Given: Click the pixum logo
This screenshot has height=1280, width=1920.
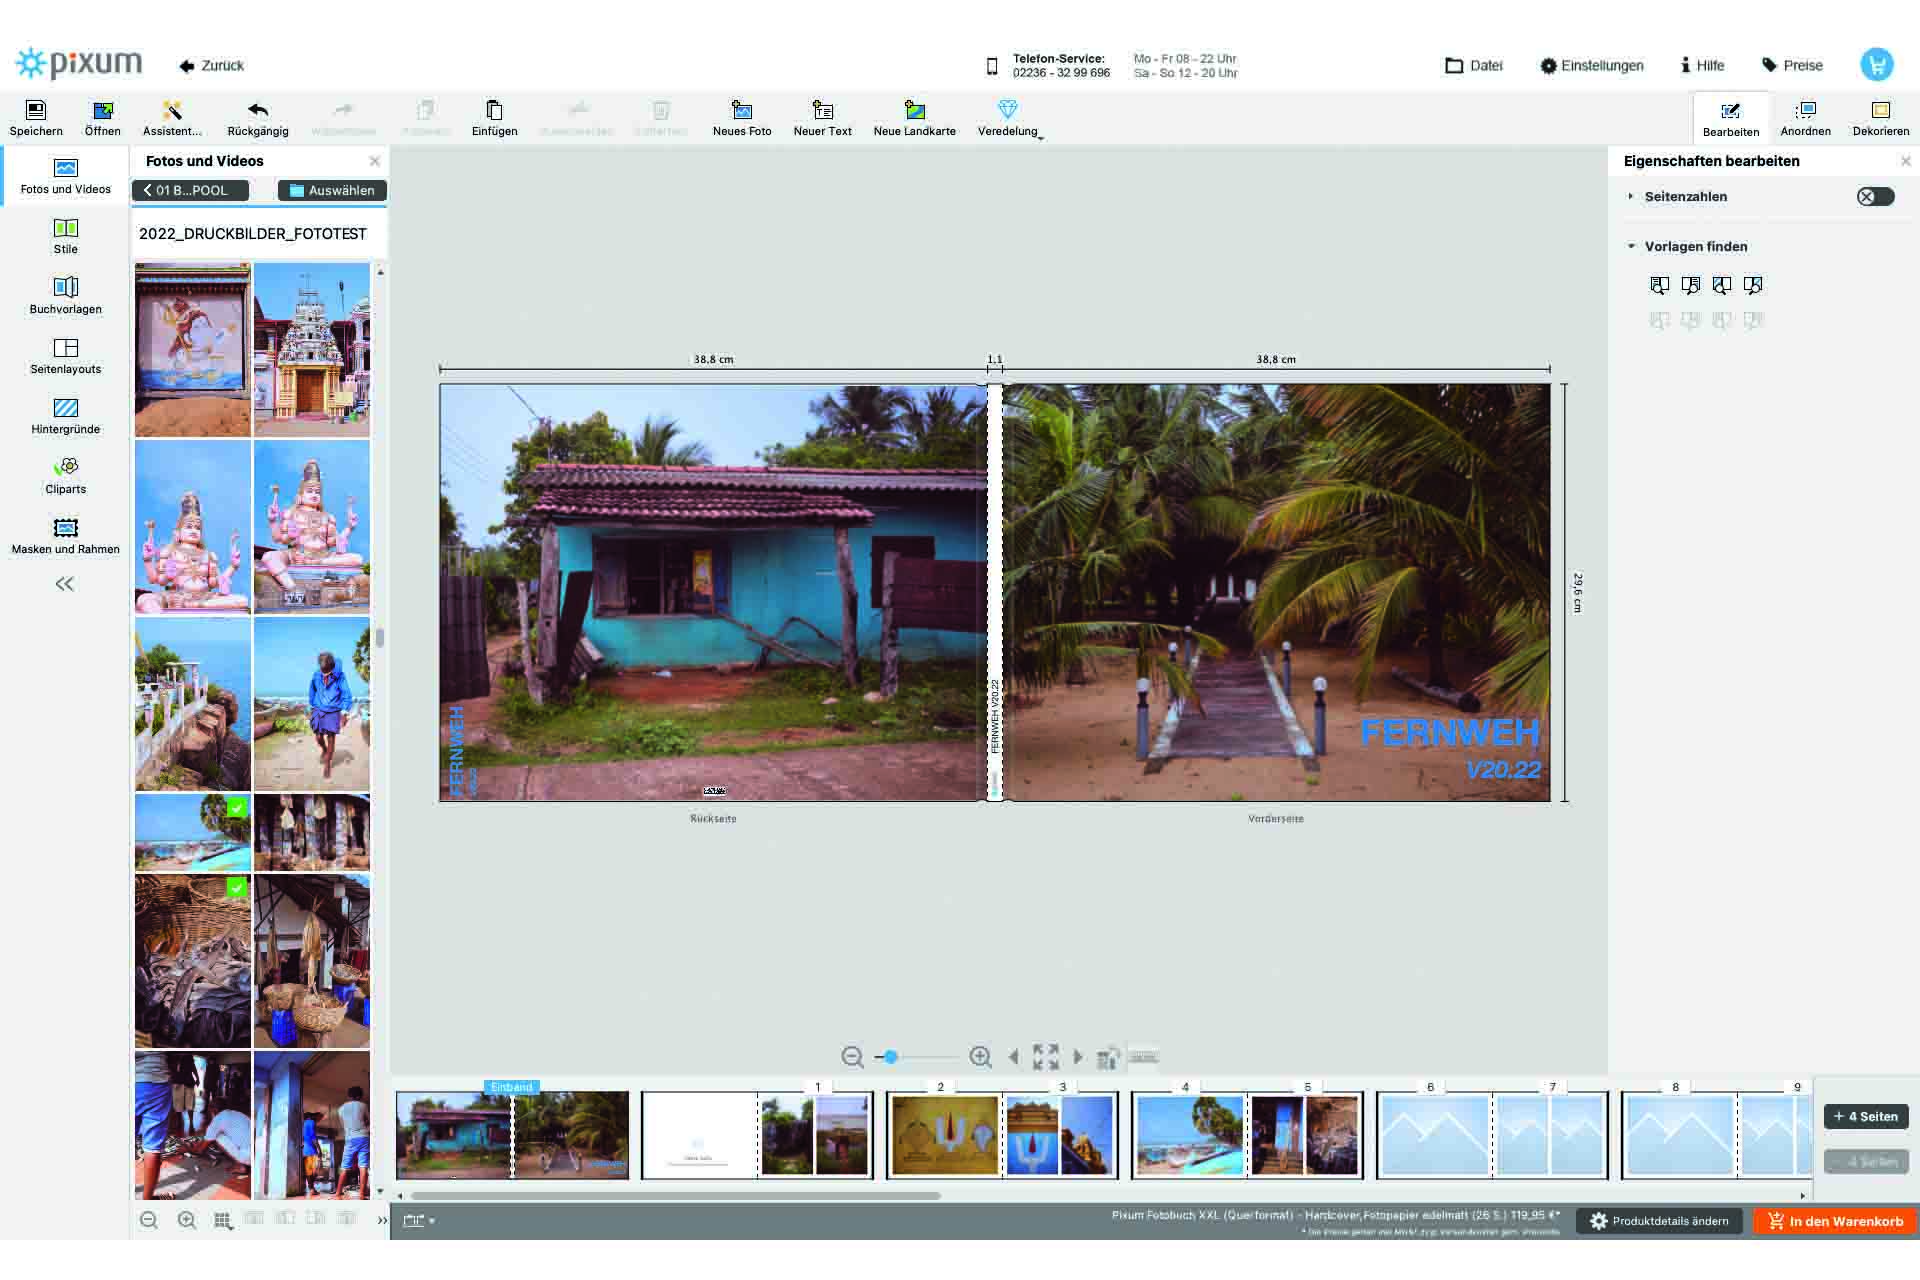Looking at the screenshot, I should click(79, 64).
